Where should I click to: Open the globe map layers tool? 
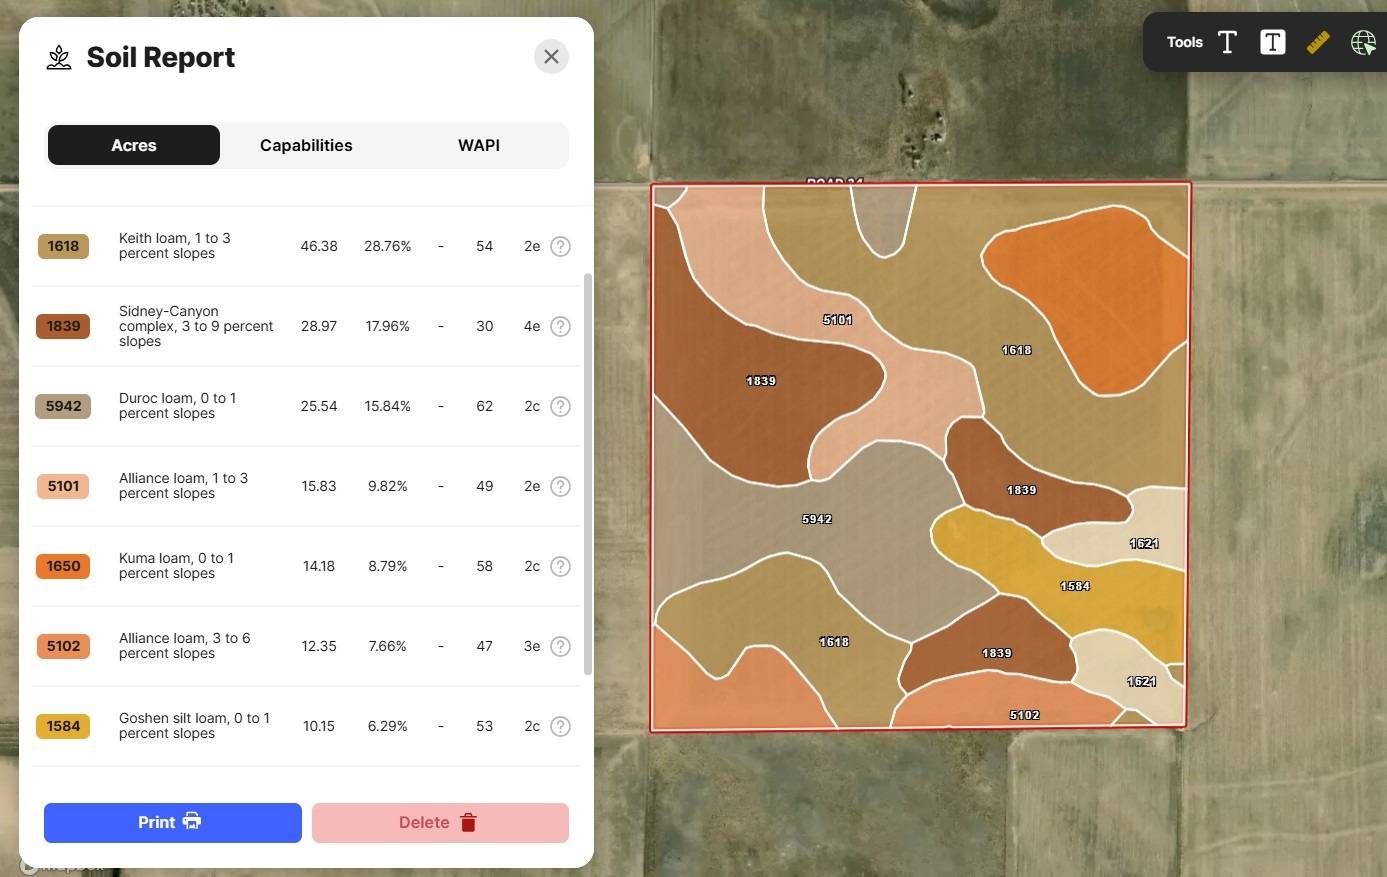point(1363,42)
